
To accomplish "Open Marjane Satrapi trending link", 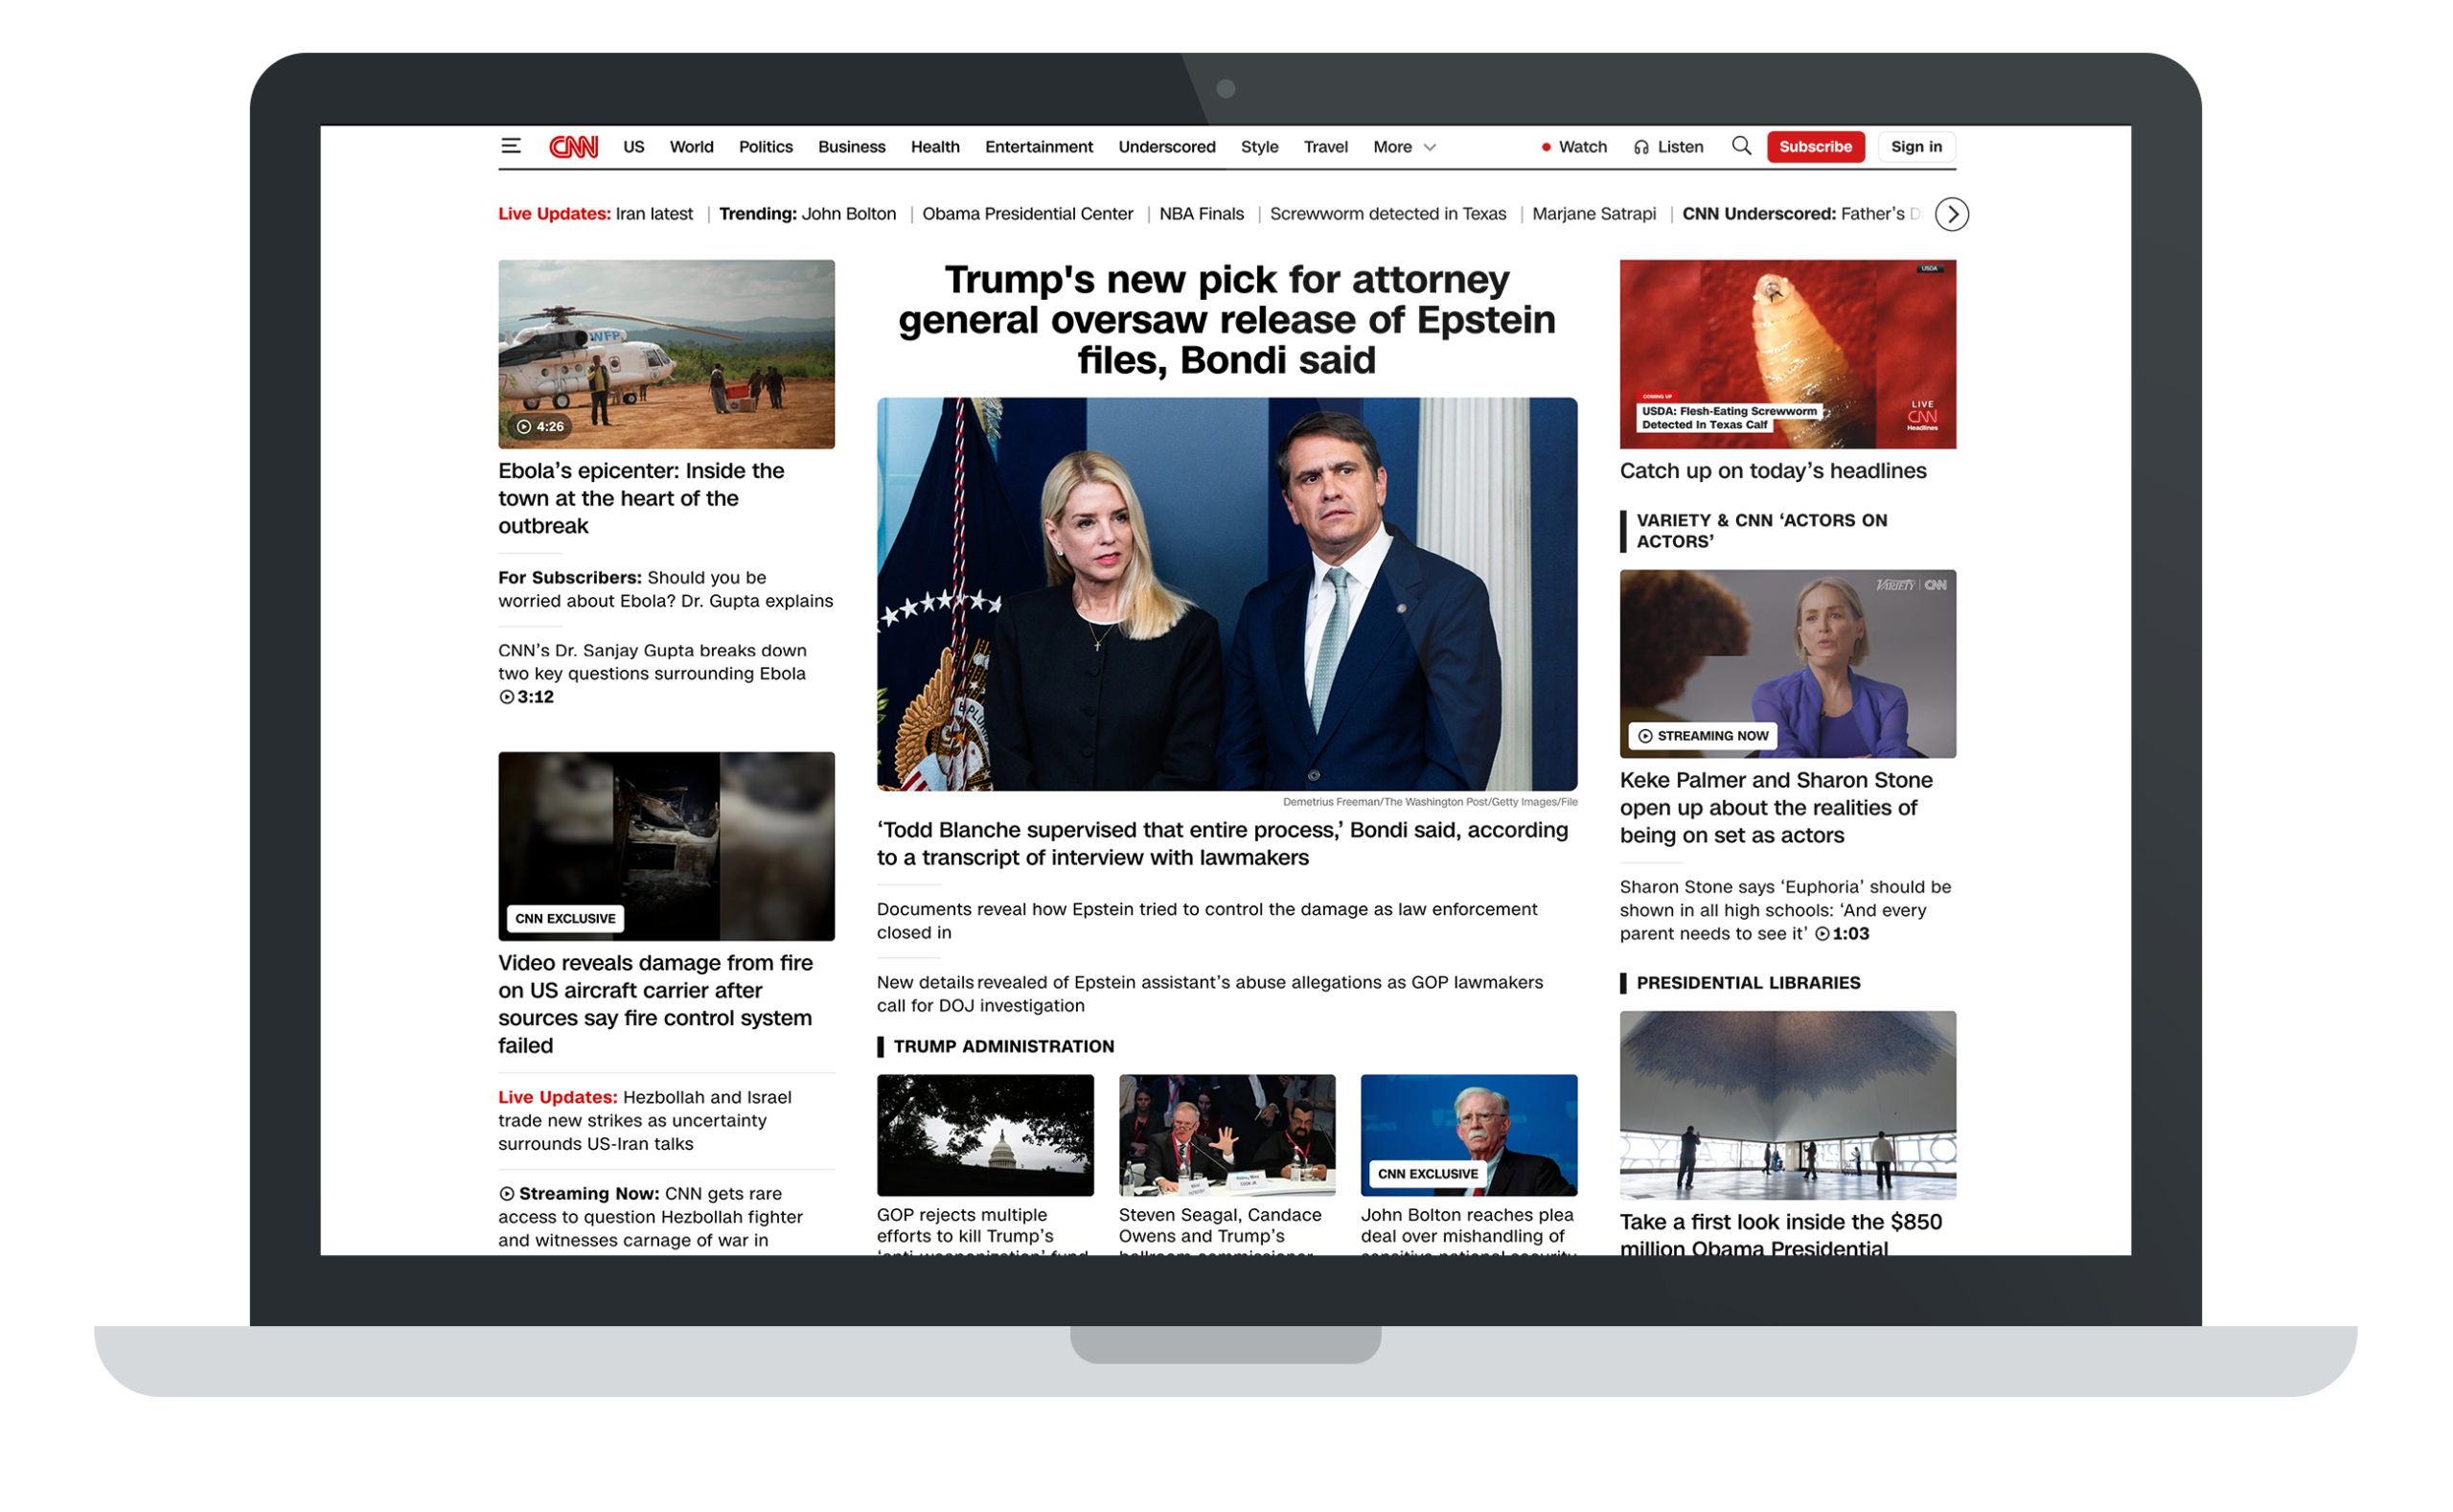I will (1594, 214).
